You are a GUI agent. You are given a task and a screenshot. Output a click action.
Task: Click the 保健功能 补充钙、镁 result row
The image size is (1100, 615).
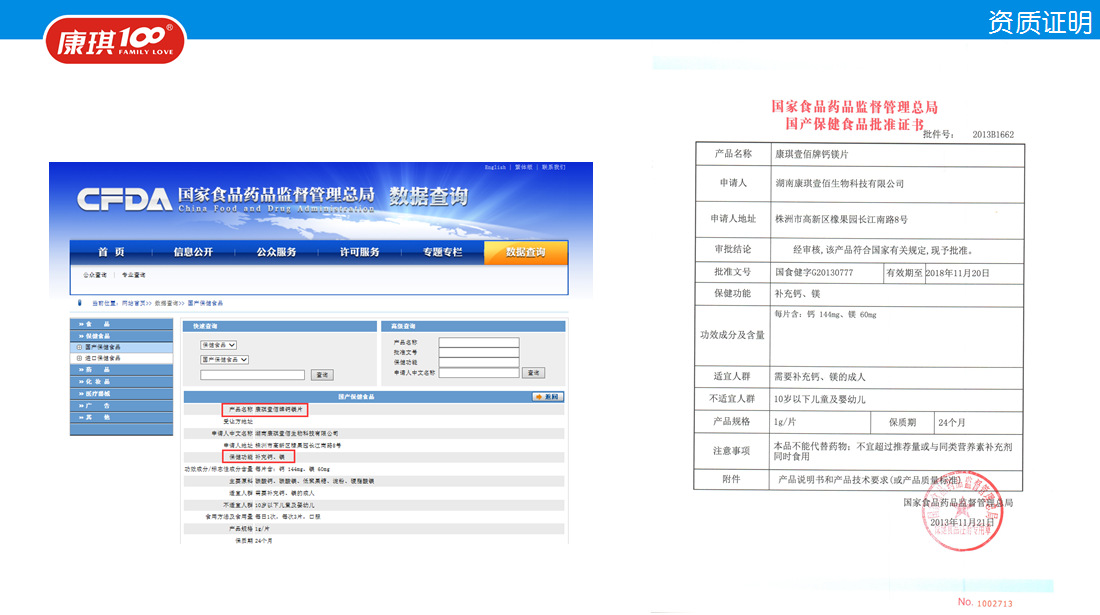pos(374,457)
